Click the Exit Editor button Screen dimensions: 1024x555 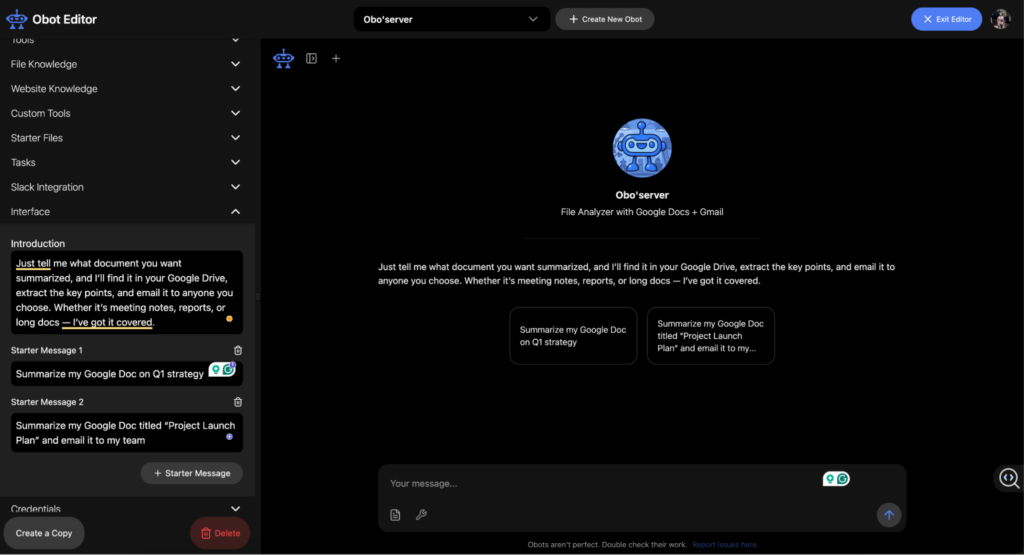click(946, 20)
